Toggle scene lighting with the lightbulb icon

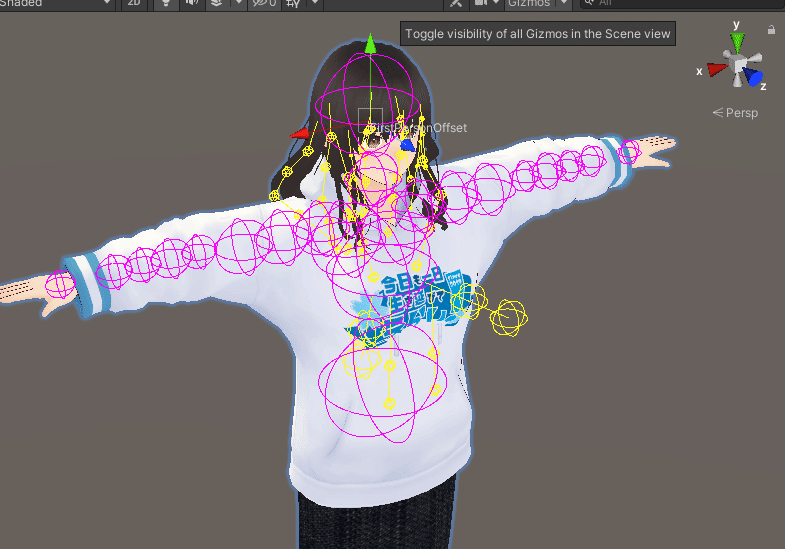click(165, 3)
